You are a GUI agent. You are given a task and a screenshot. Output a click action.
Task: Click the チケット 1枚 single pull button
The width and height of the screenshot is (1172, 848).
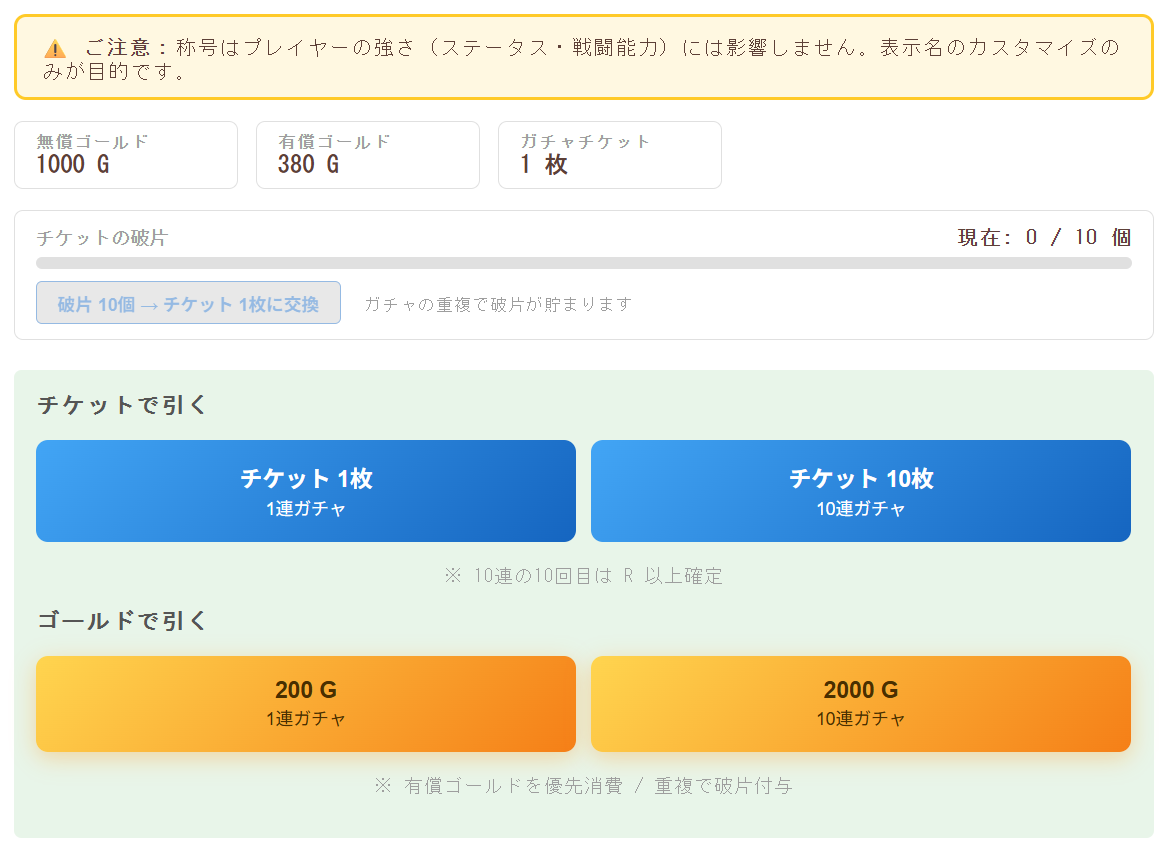click(x=306, y=490)
